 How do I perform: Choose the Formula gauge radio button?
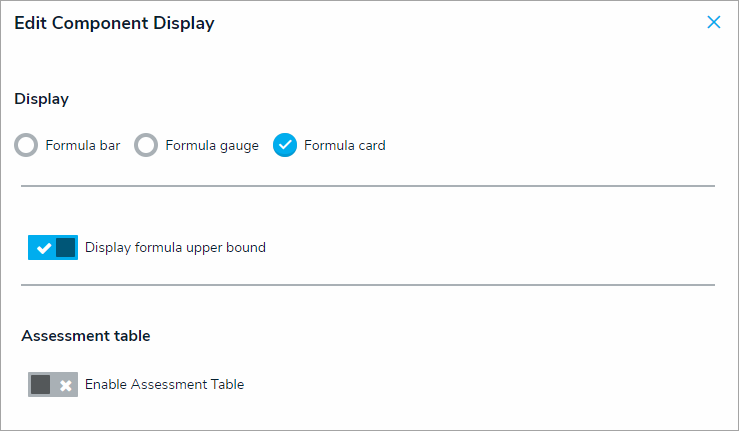click(x=146, y=146)
